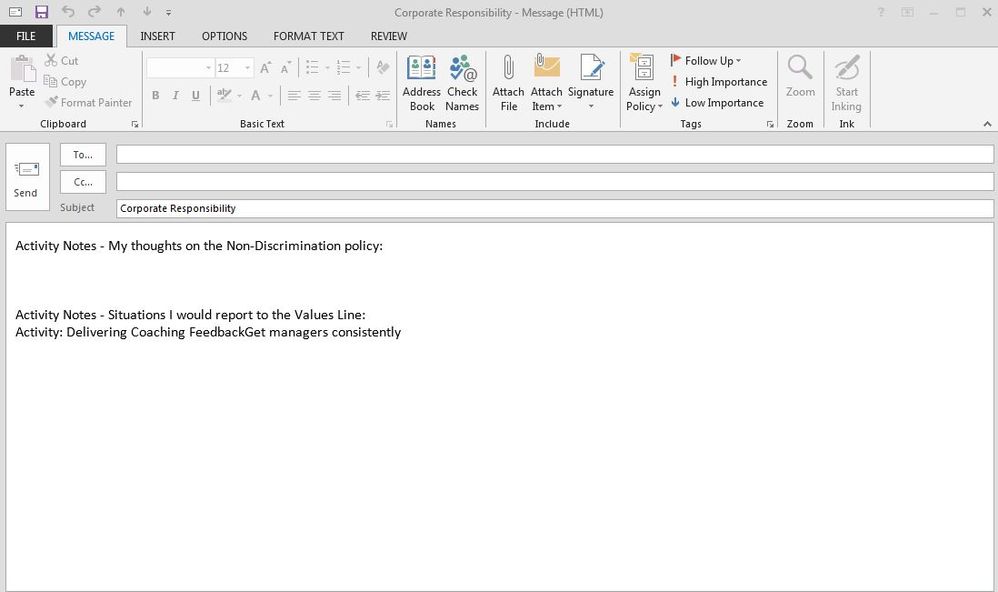
Task: Open the Clipboard pane launcher
Action: point(135,124)
